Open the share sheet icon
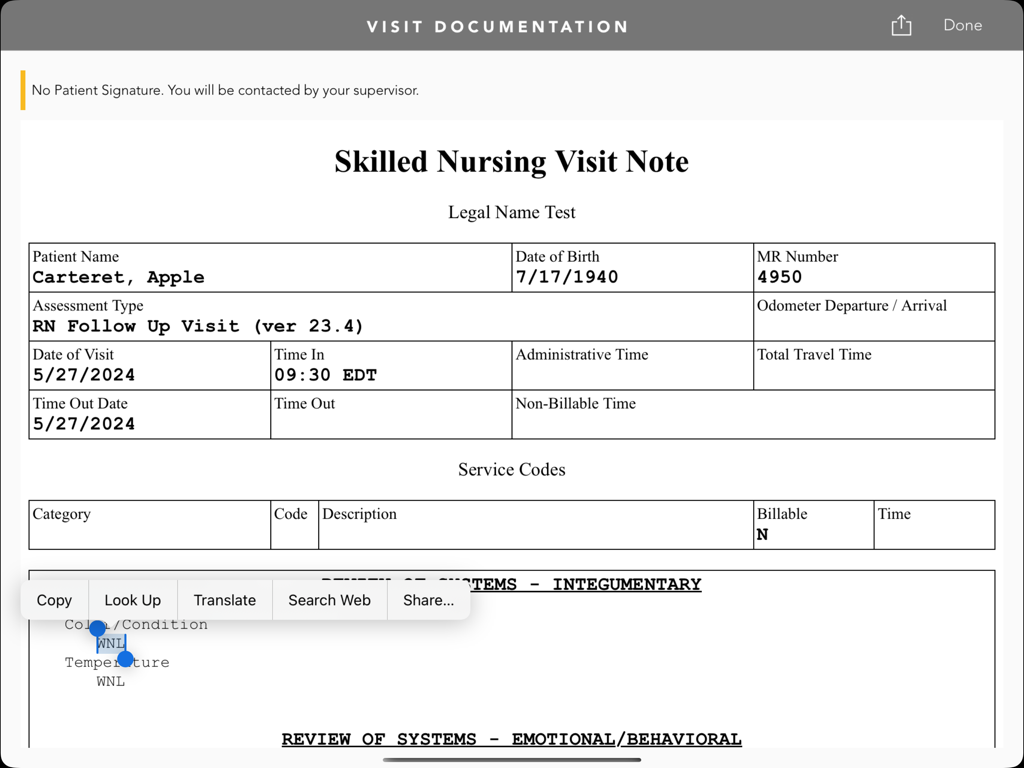Viewport: 1024px width, 768px height. (901, 26)
